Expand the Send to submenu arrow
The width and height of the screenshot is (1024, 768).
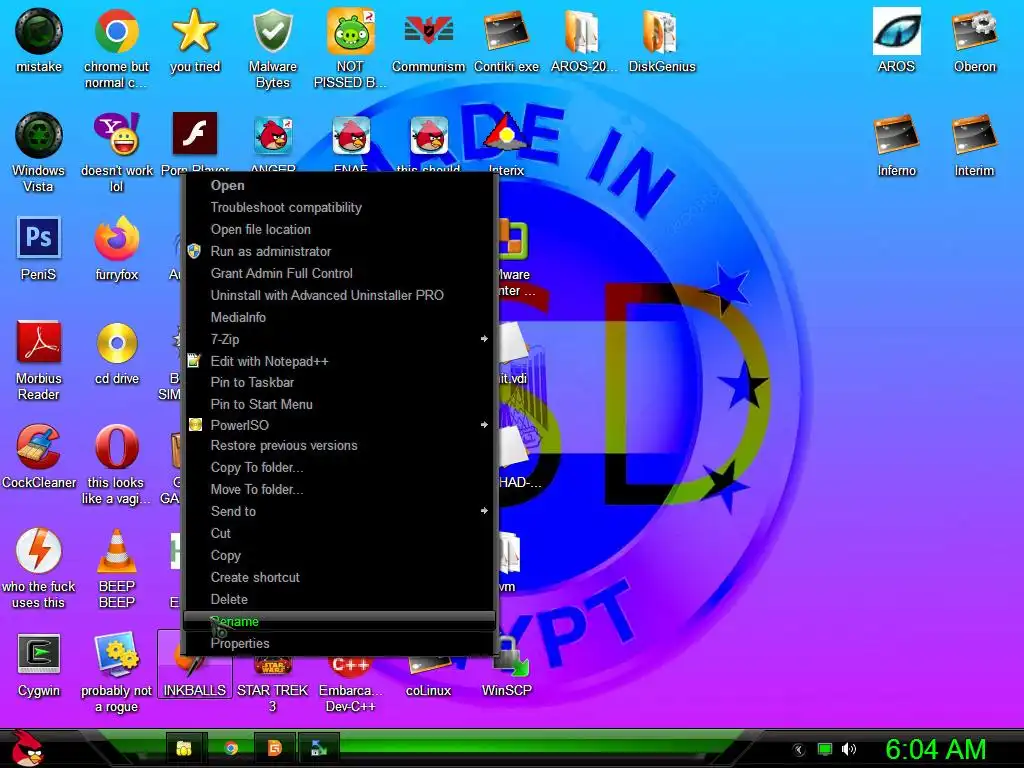tap(484, 511)
